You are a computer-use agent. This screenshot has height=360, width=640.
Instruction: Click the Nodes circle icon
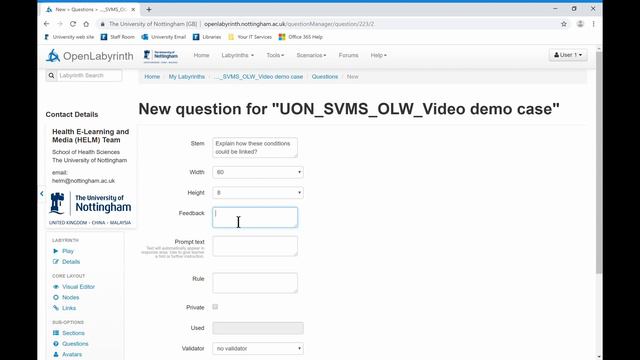point(56,298)
